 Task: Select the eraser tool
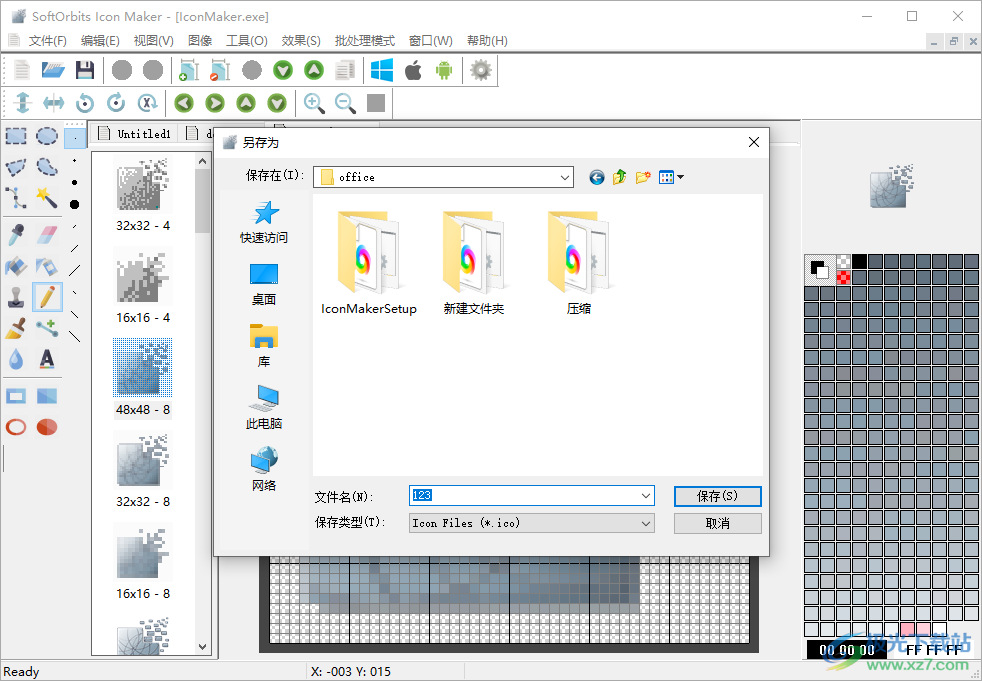[x=47, y=234]
